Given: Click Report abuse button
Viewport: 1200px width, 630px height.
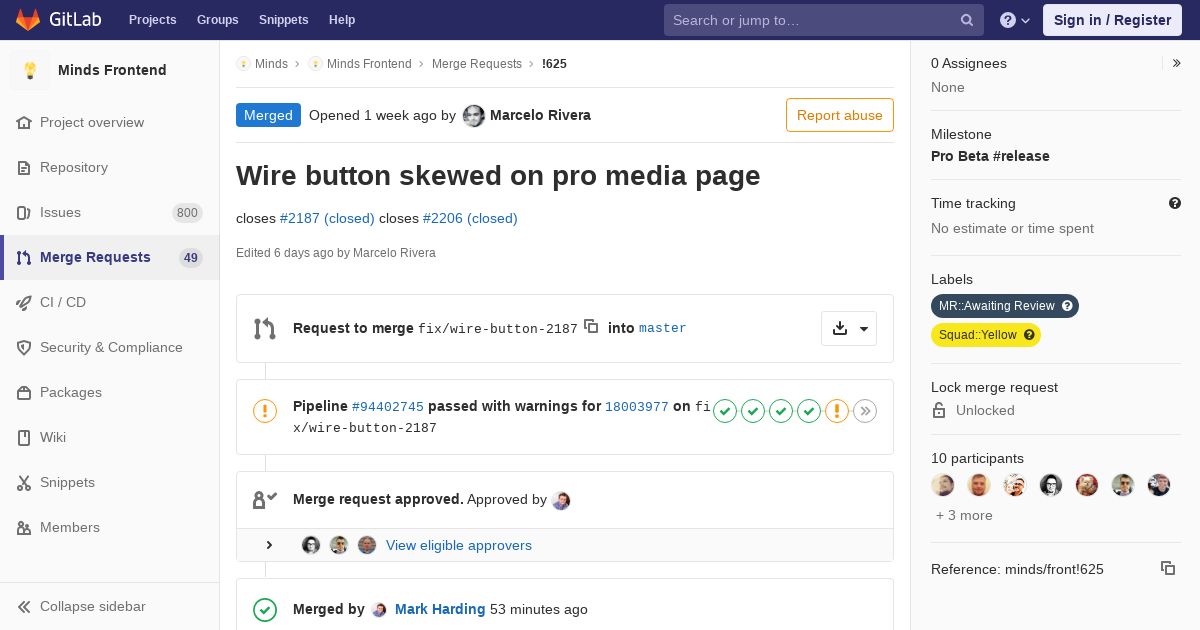Looking at the screenshot, I should point(840,115).
